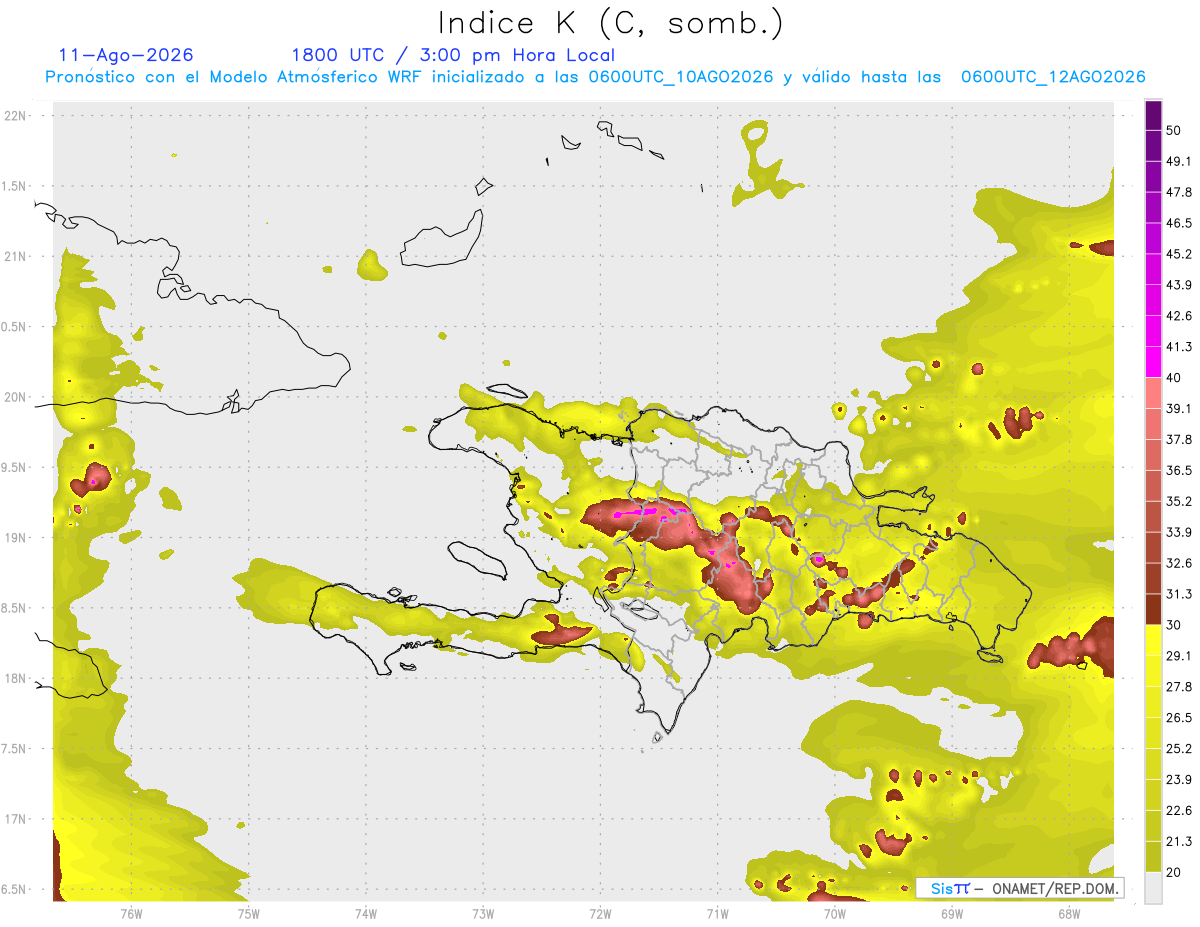Image resolution: width=1200 pixels, height=927 pixels.
Task: Click the color scale value "42.6"
Action: (x=1178, y=316)
